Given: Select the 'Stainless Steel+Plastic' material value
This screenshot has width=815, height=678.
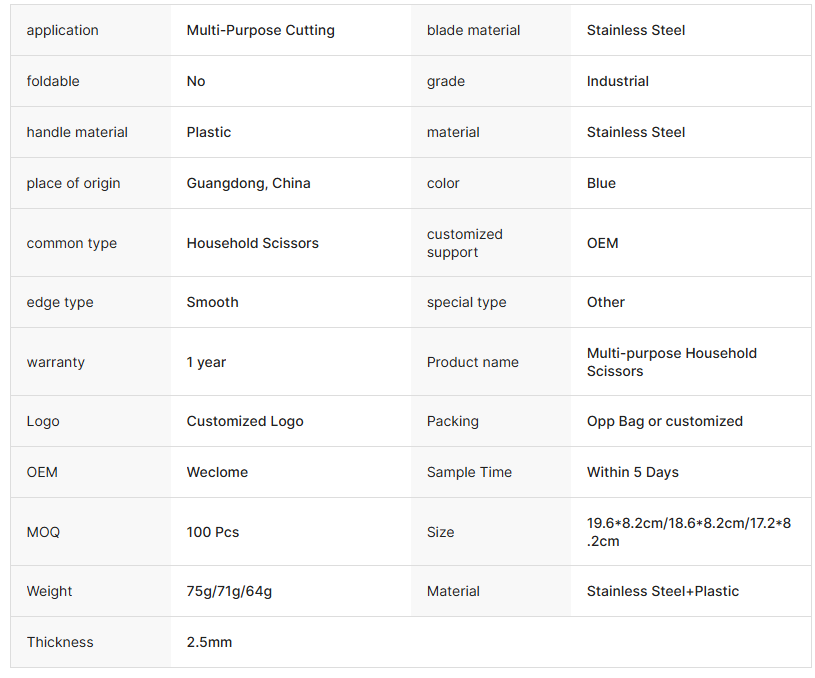Looking at the screenshot, I should pyautogui.click(x=662, y=591).
